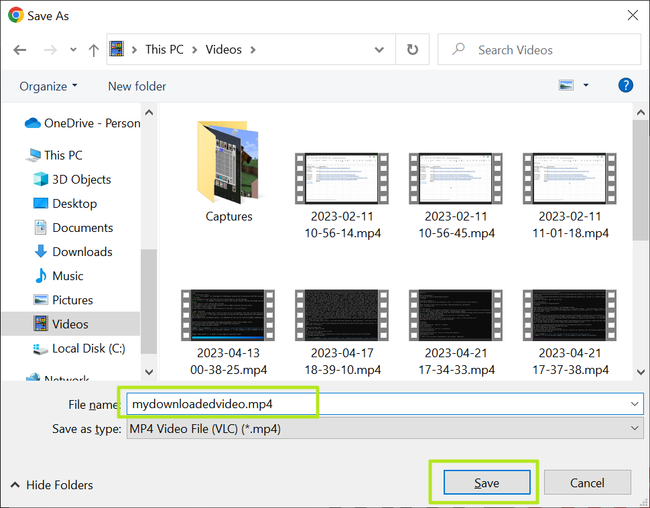Expand the chevron after Videos in path
Viewport: 650px width, 508px height.
pyautogui.click(x=253, y=50)
